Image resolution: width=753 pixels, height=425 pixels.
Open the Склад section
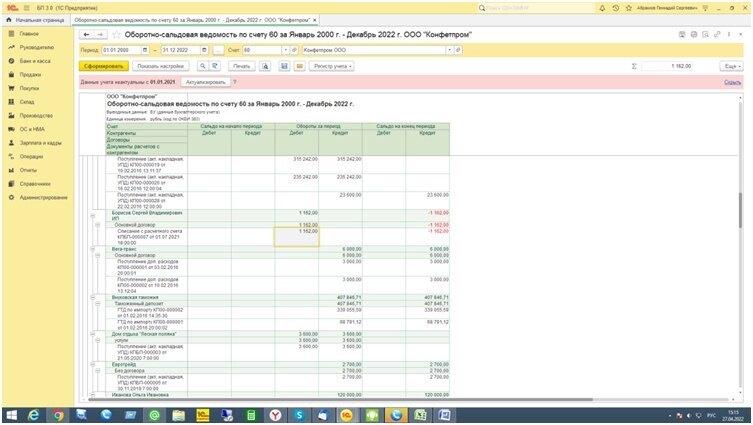coord(27,102)
